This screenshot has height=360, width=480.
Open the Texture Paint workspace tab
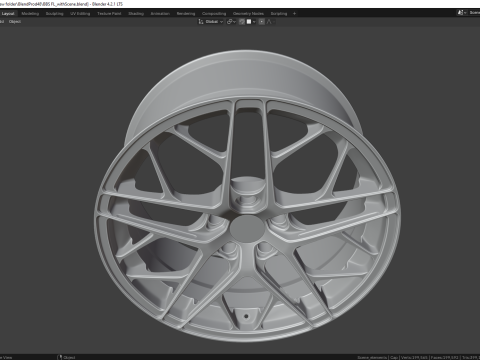(x=109, y=14)
